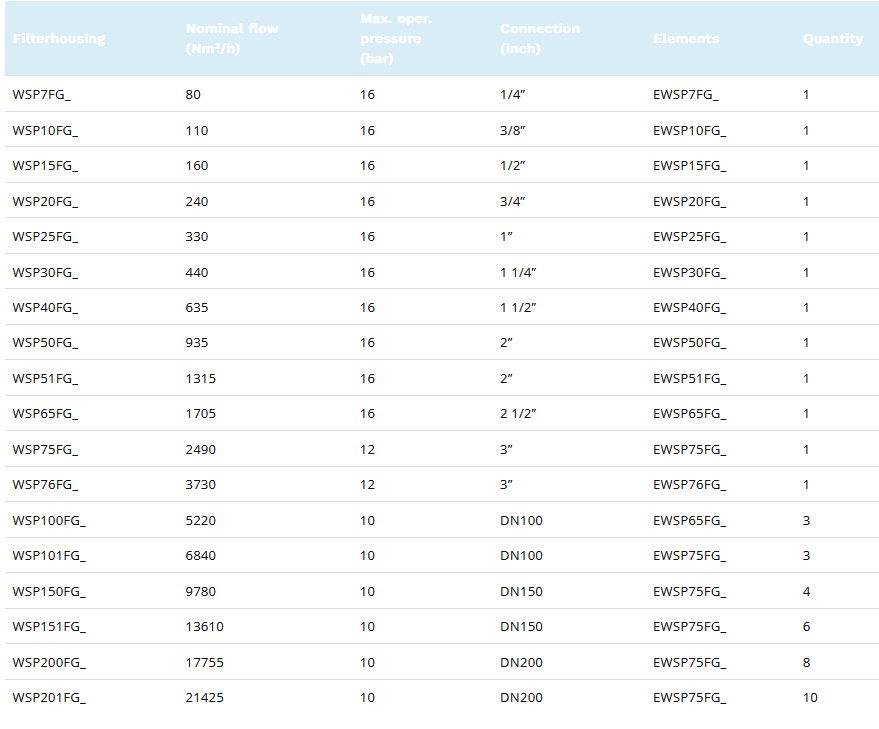Click the Connection (inch) column header
This screenshot has width=879, height=729.
click(539, 39)
